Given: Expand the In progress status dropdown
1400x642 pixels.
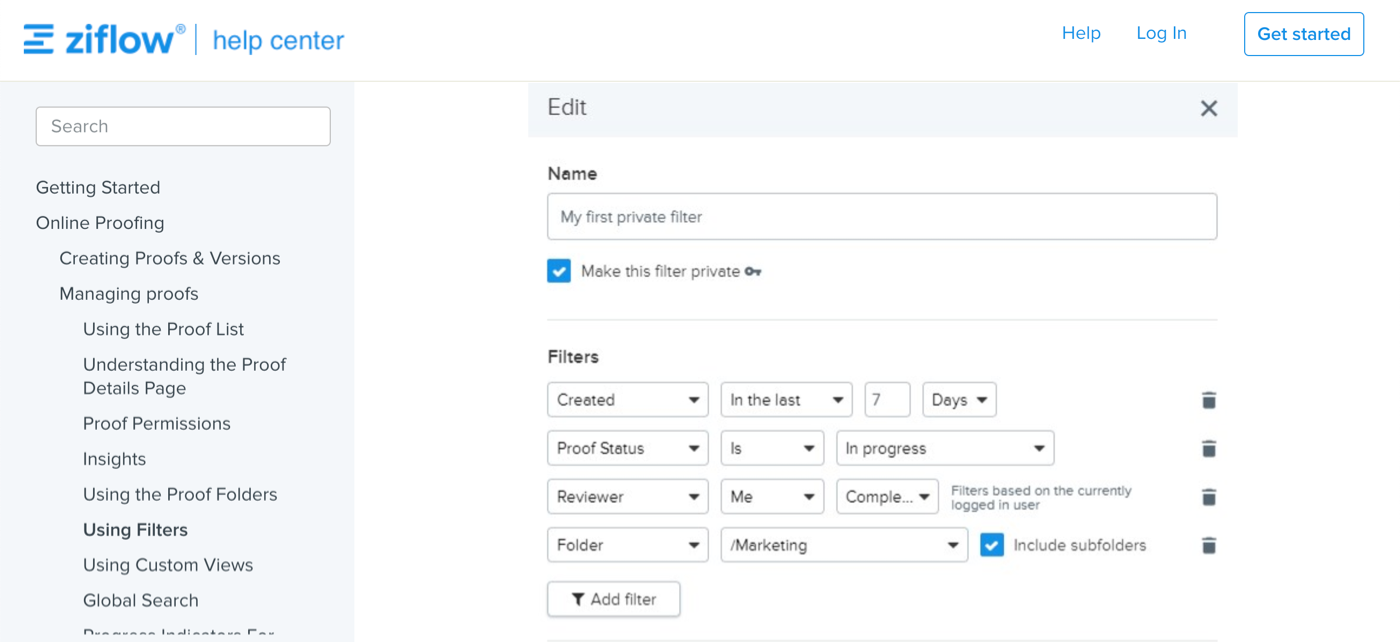Looking at the screenshot, I should 944,448.
